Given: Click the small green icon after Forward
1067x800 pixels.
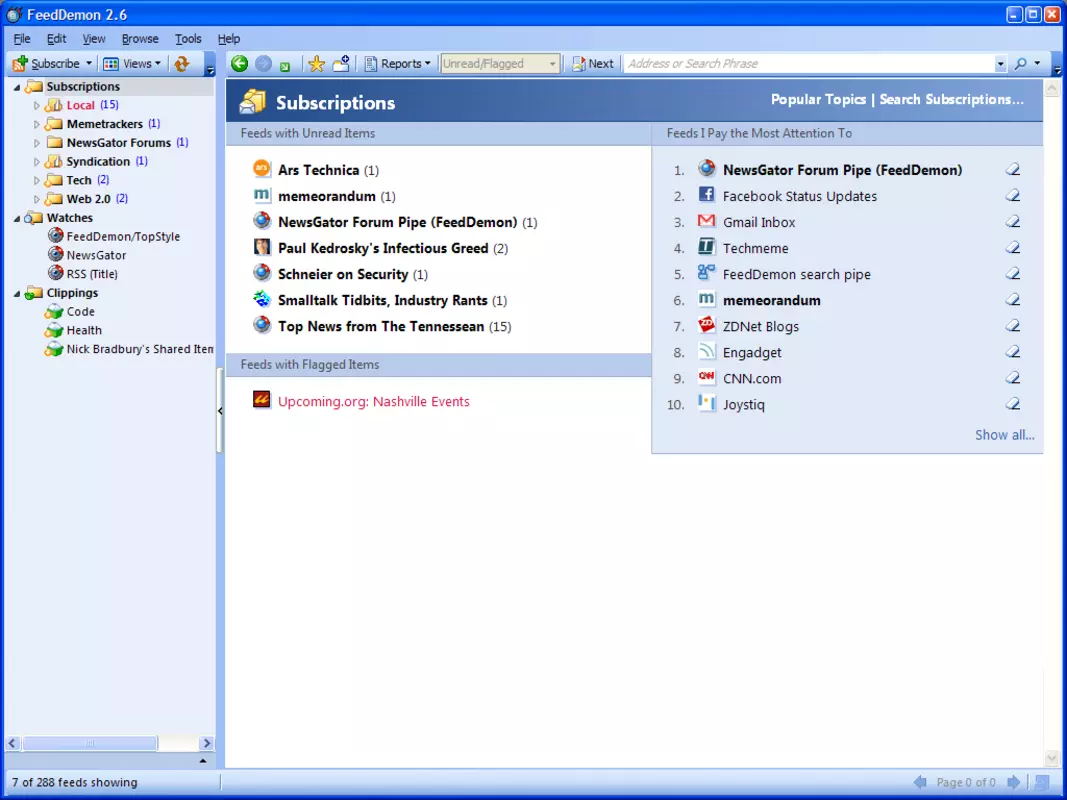Looking at the screenshot, I should [x=285, y=66].
